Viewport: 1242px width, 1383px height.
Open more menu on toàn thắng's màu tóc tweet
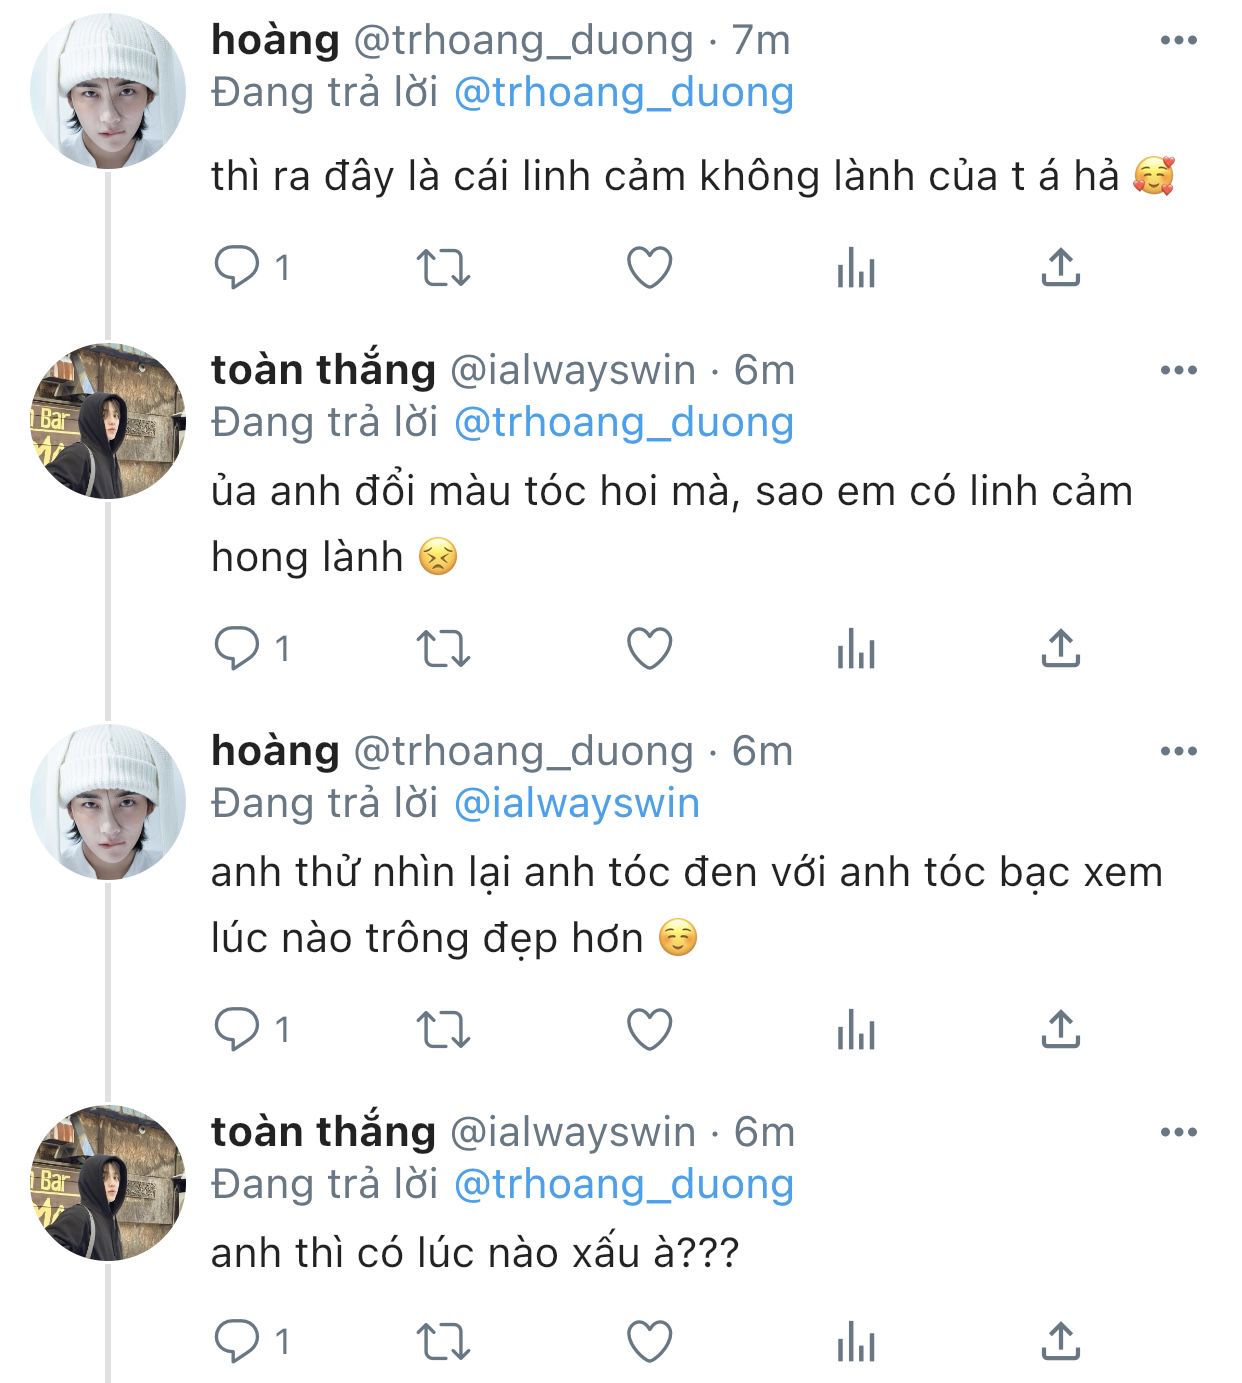point(1178,371)
